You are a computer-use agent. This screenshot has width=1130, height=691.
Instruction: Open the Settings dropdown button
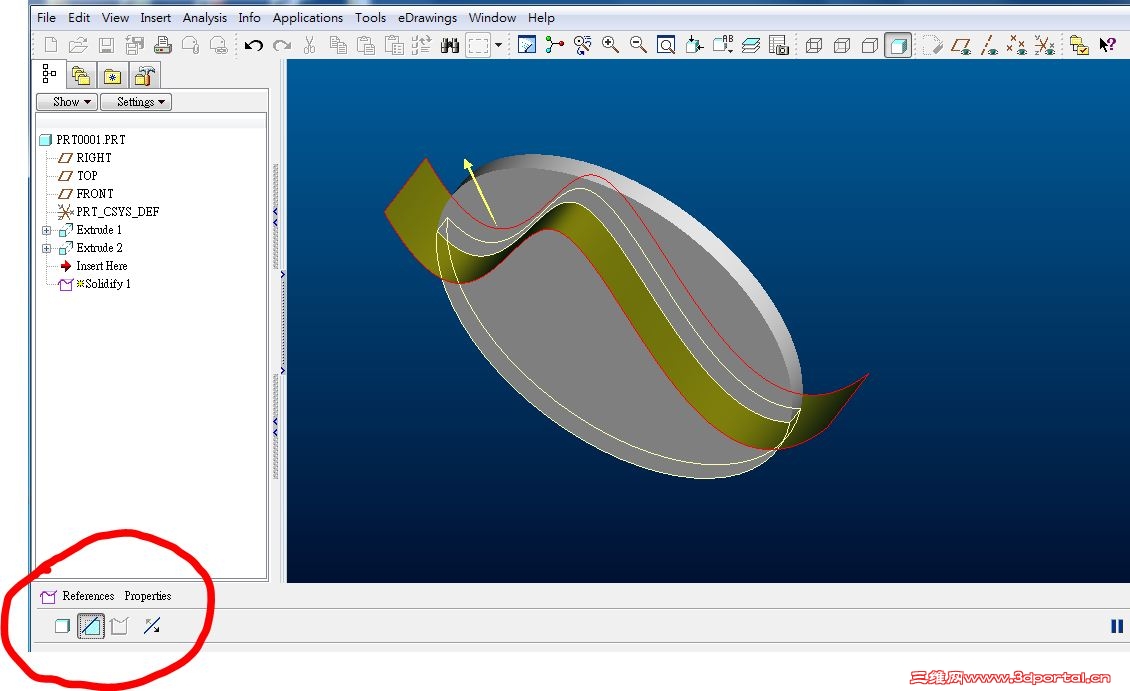(x=135, y=102)
